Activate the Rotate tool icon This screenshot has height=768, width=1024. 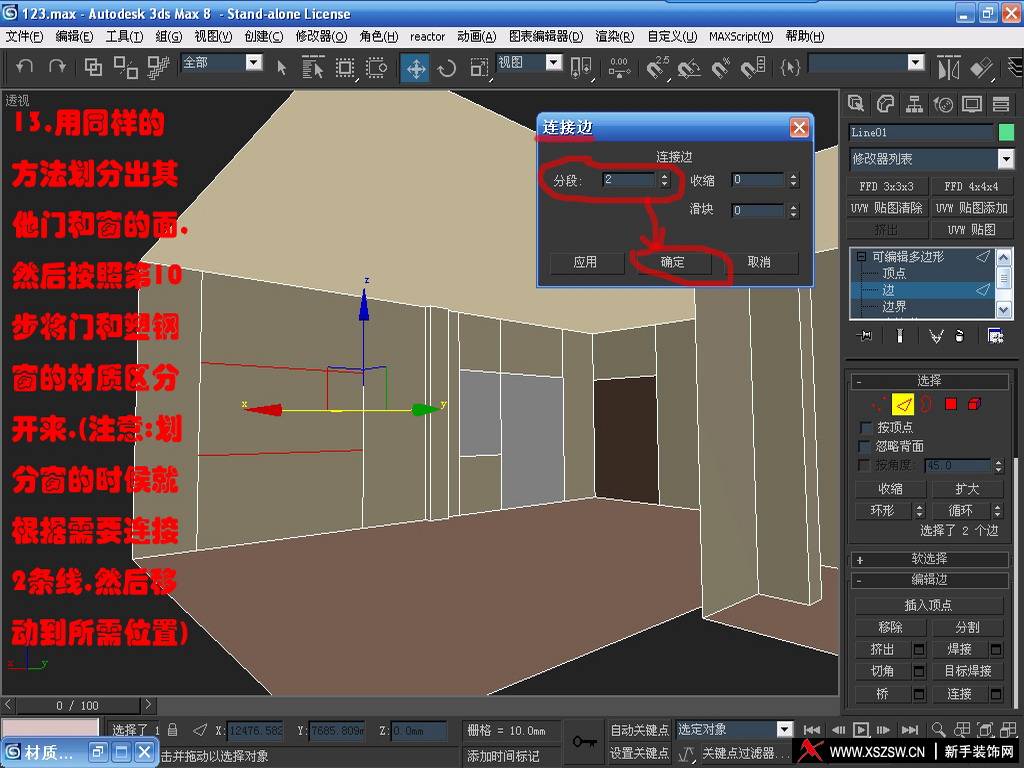click(x=447, y=67)
